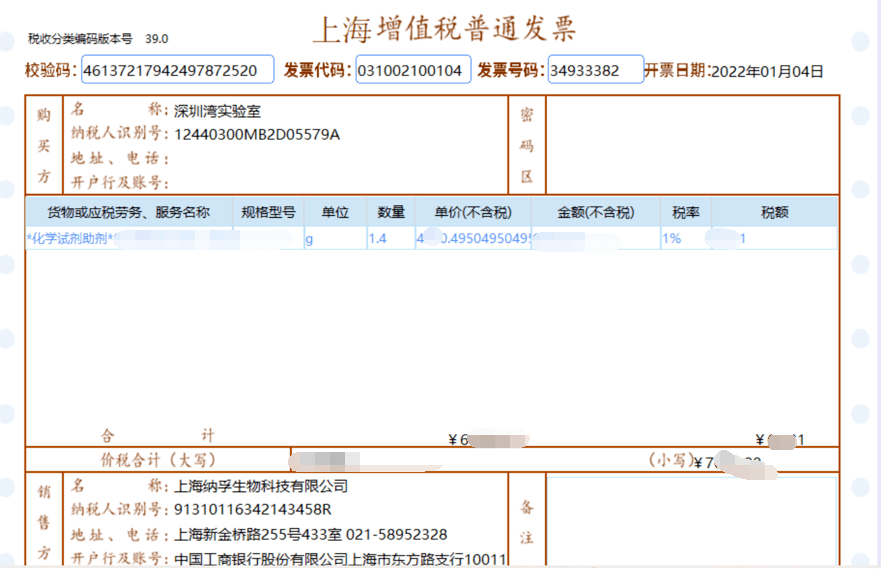Screen dimensions: 881x577
Task: Select the seller name 上海纳孚生物科技有限公司
Action: click(261, 486)
